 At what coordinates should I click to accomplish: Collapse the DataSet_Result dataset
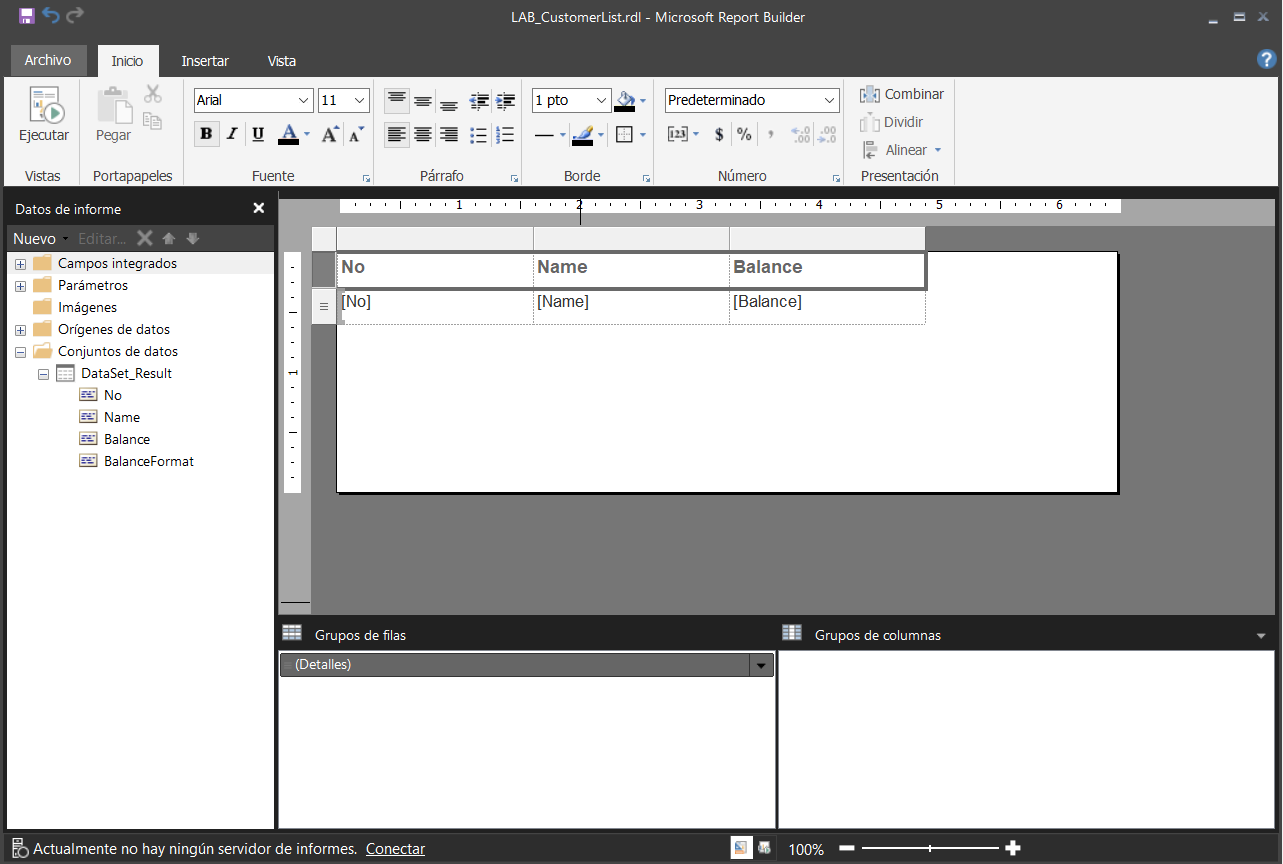[x=43, y=374]
